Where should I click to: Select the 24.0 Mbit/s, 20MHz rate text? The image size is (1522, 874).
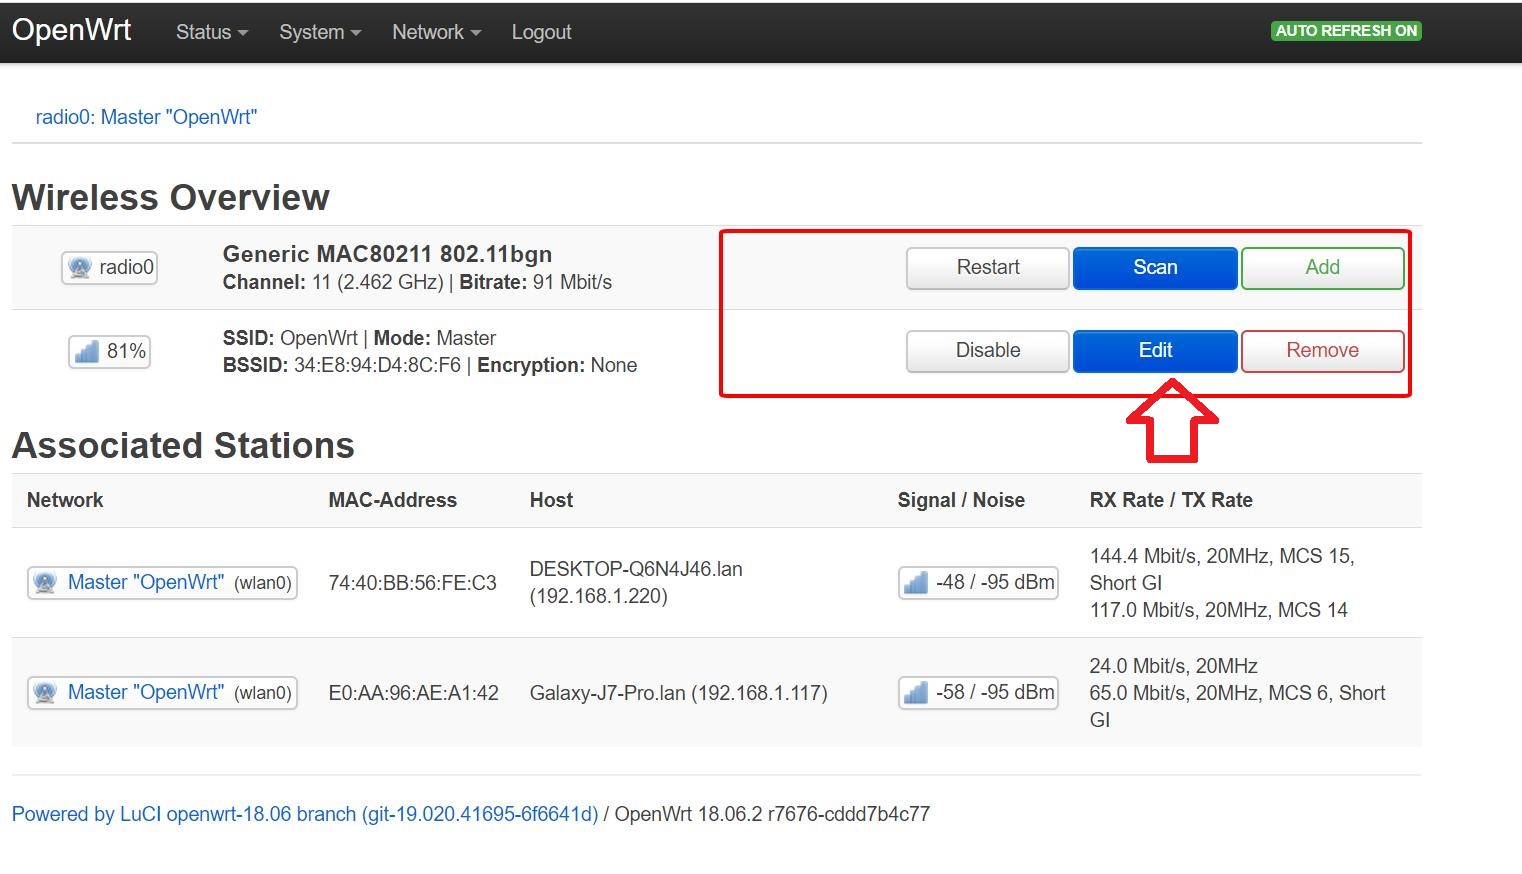(1173, 666)
